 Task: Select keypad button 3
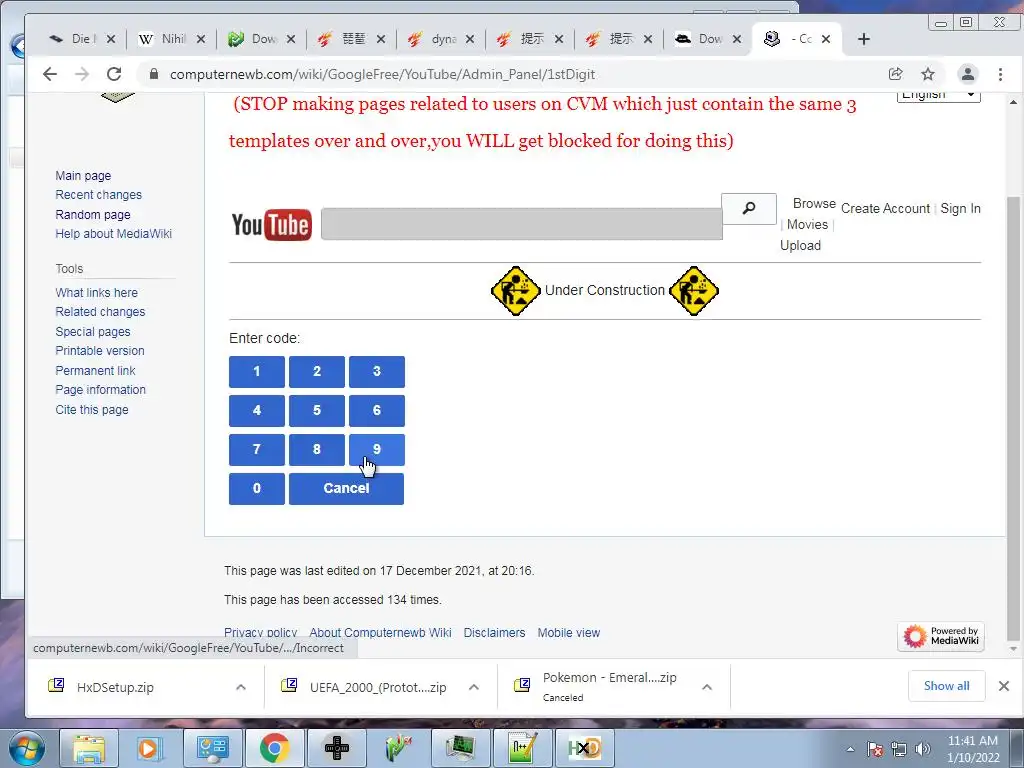coord(377,372)
